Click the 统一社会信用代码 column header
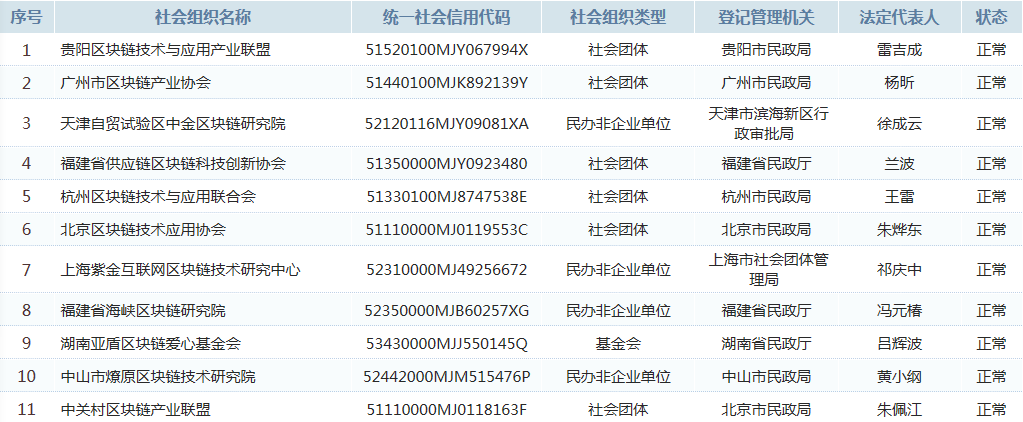1023x422 pixels. [446, 18]
